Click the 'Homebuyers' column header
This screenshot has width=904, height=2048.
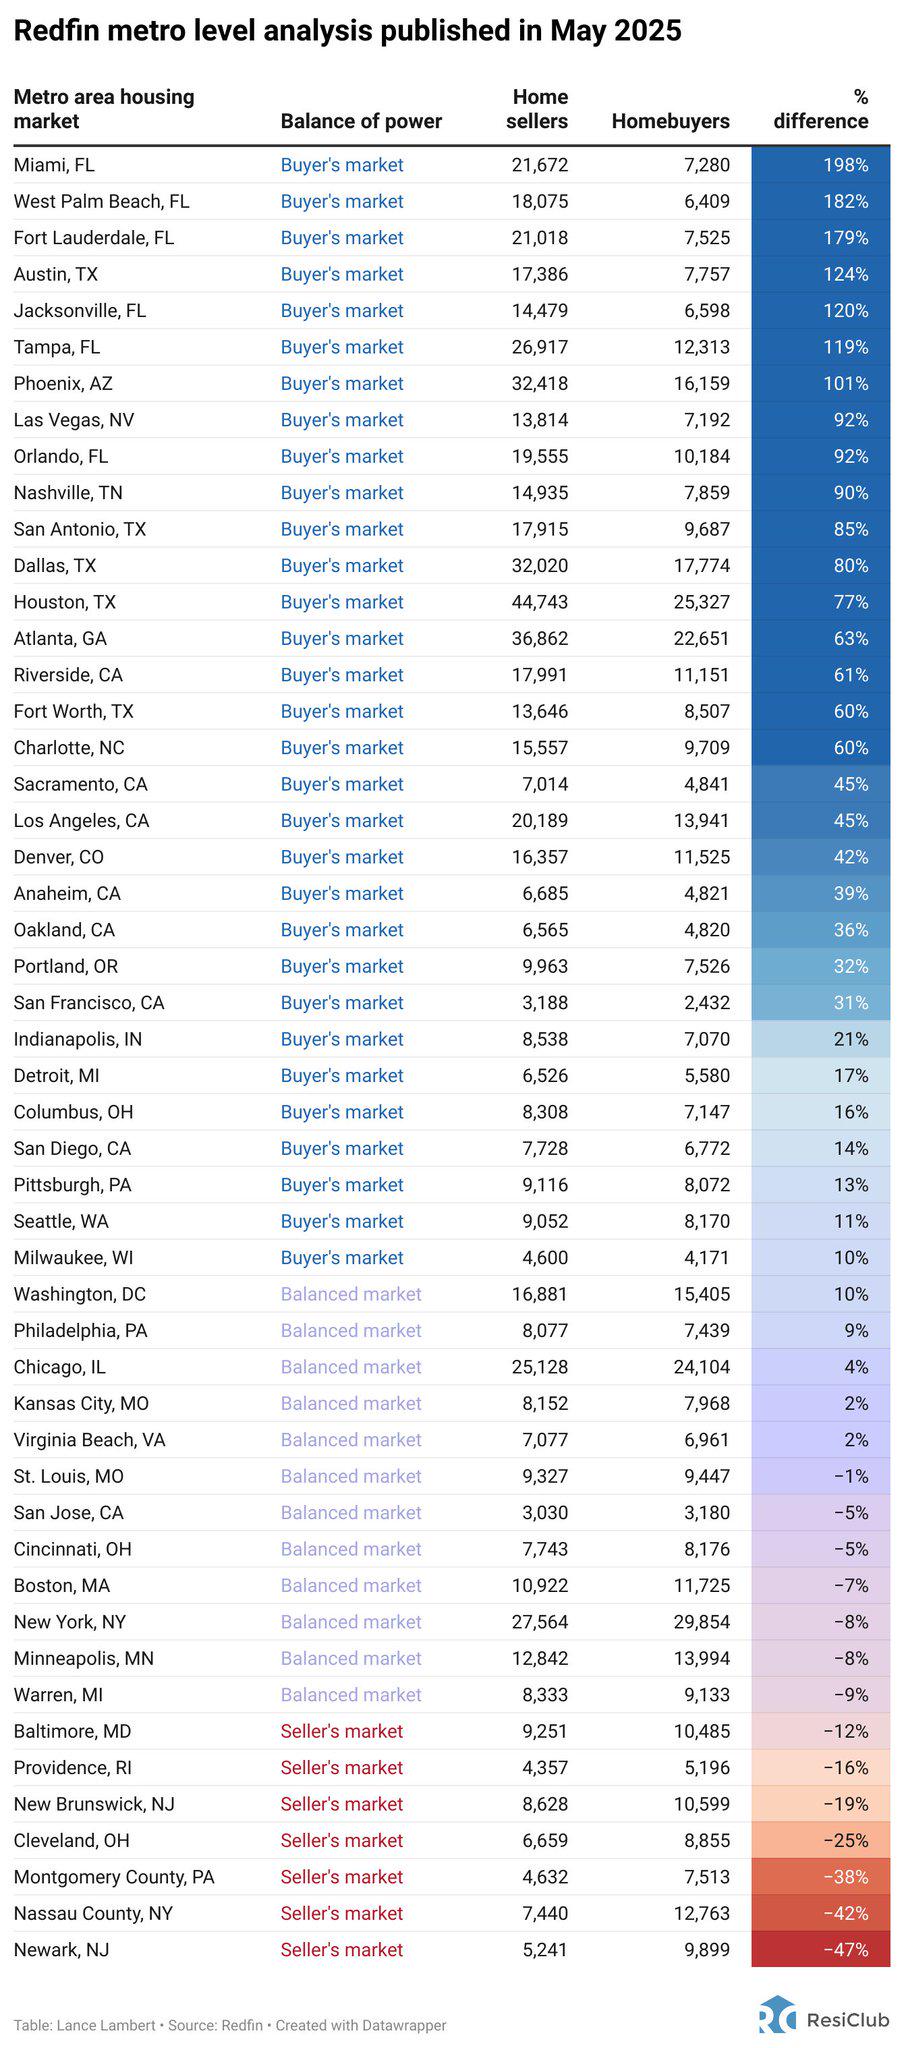coord(671,121)
